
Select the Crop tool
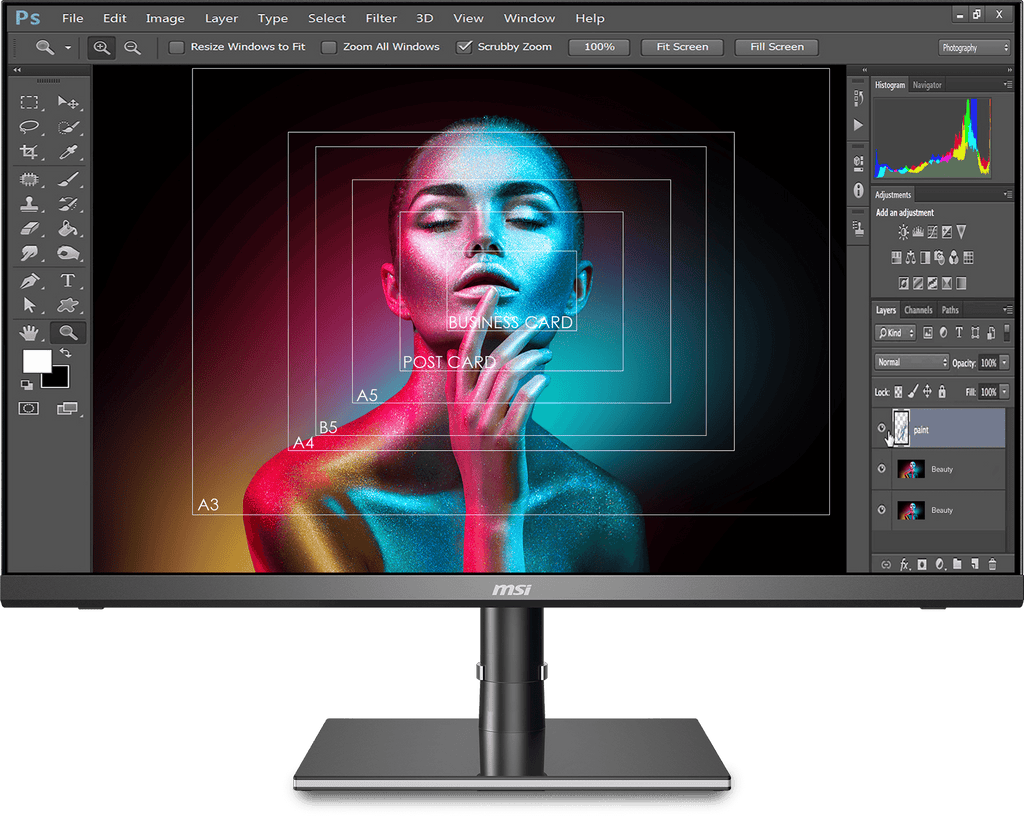[29, 152]
